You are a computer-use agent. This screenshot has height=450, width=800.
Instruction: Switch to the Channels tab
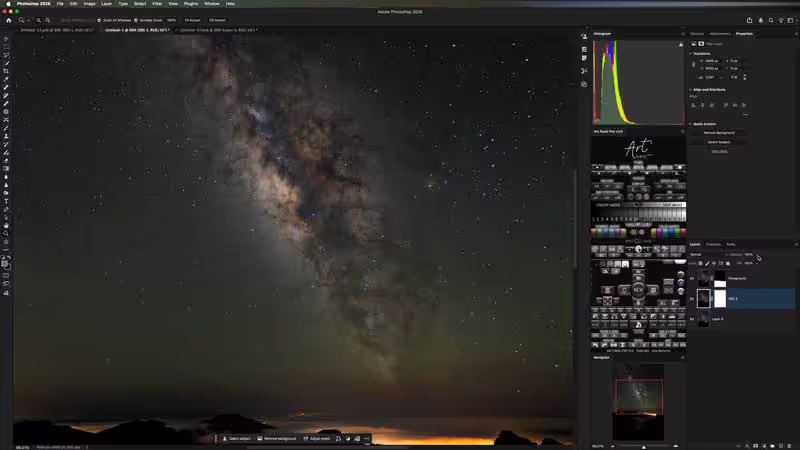tap(713, 244)
